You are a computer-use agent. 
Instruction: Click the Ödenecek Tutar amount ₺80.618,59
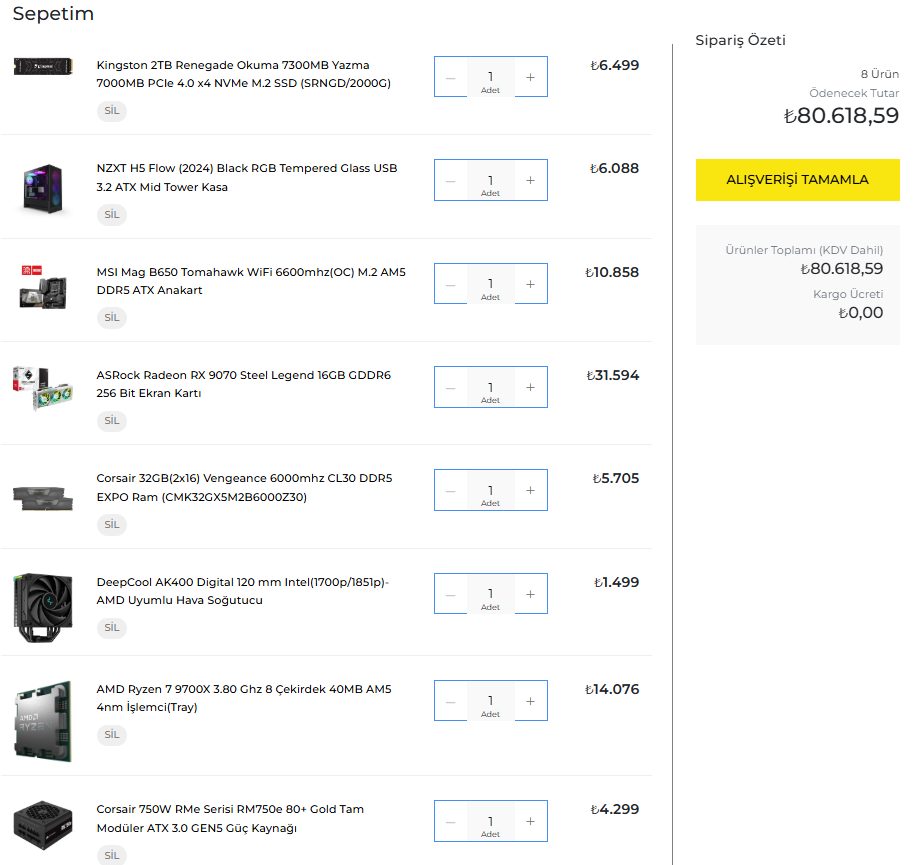(841, 116)
